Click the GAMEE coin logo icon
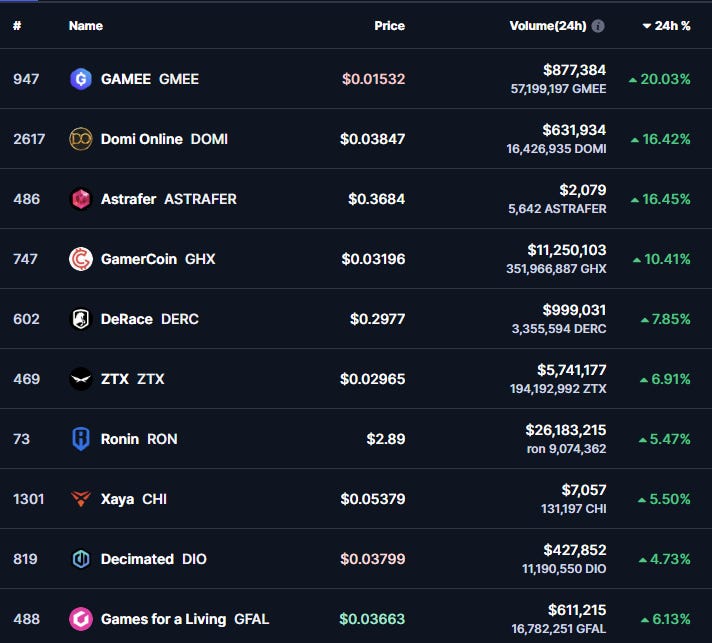712x643 pixels. pyautogui.click(x=81, y=79)
